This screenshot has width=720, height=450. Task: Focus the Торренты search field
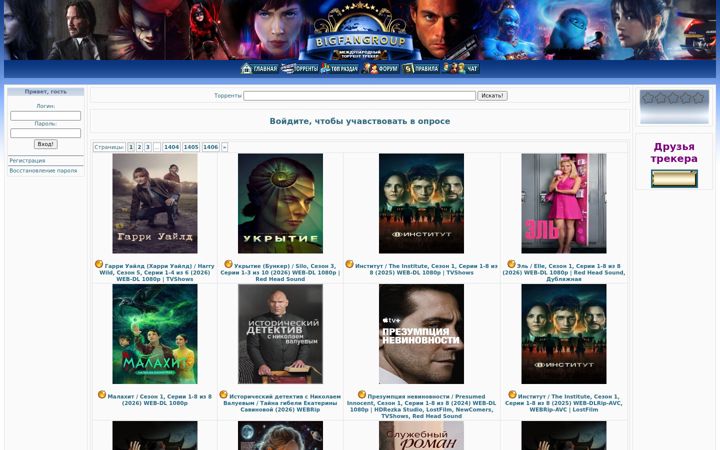(x=360, y=96)
